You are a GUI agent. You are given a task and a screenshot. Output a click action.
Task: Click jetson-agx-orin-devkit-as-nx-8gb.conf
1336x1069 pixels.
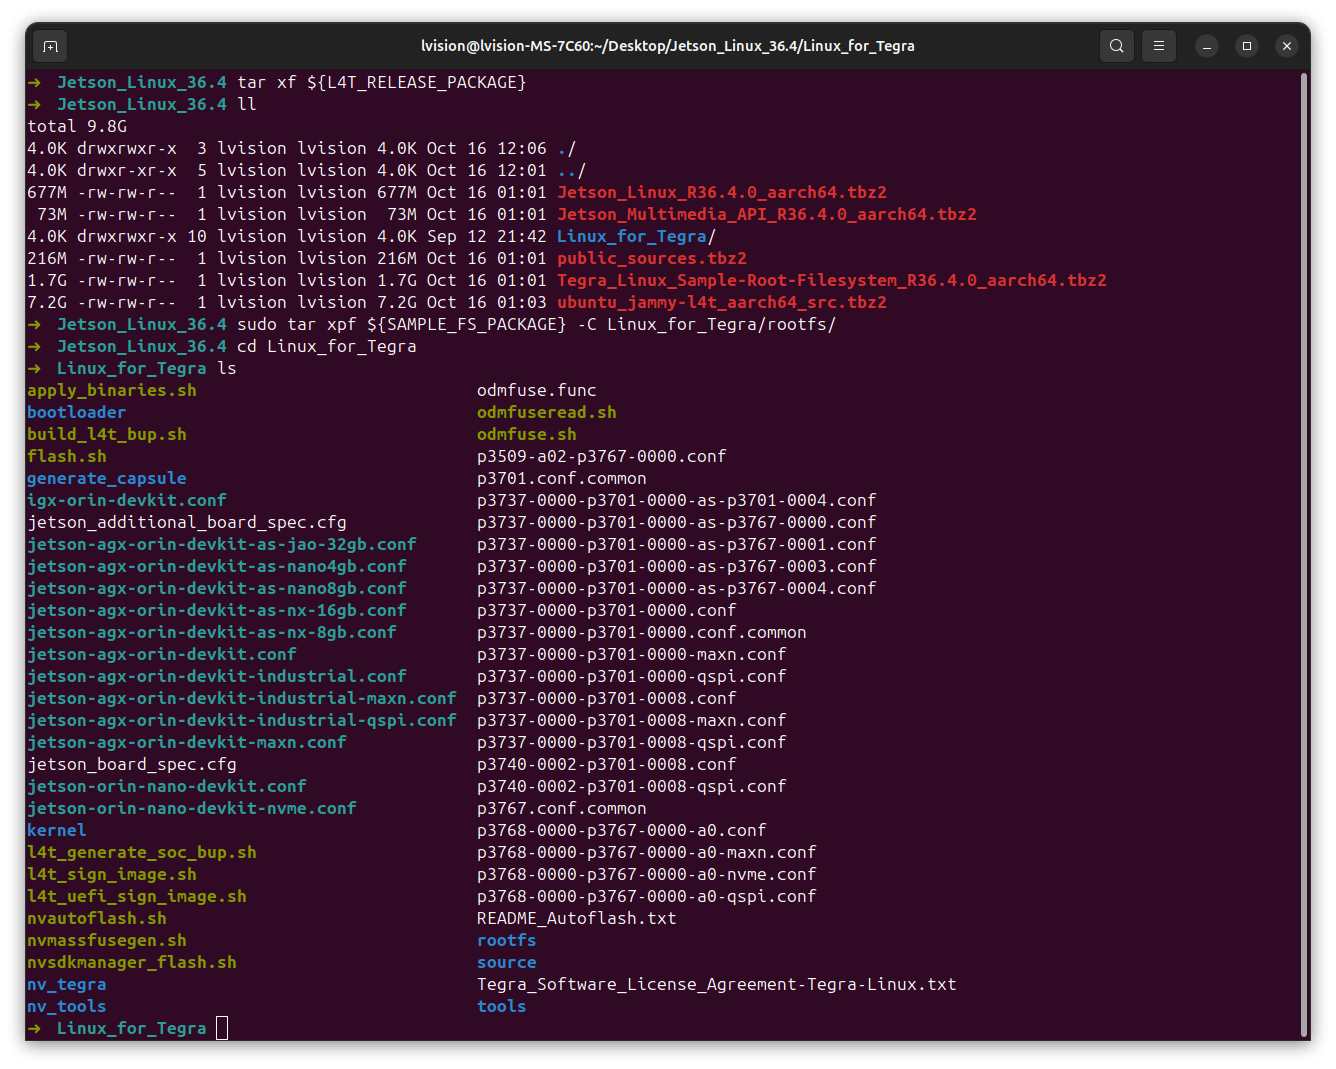click(x=212, y=632)
